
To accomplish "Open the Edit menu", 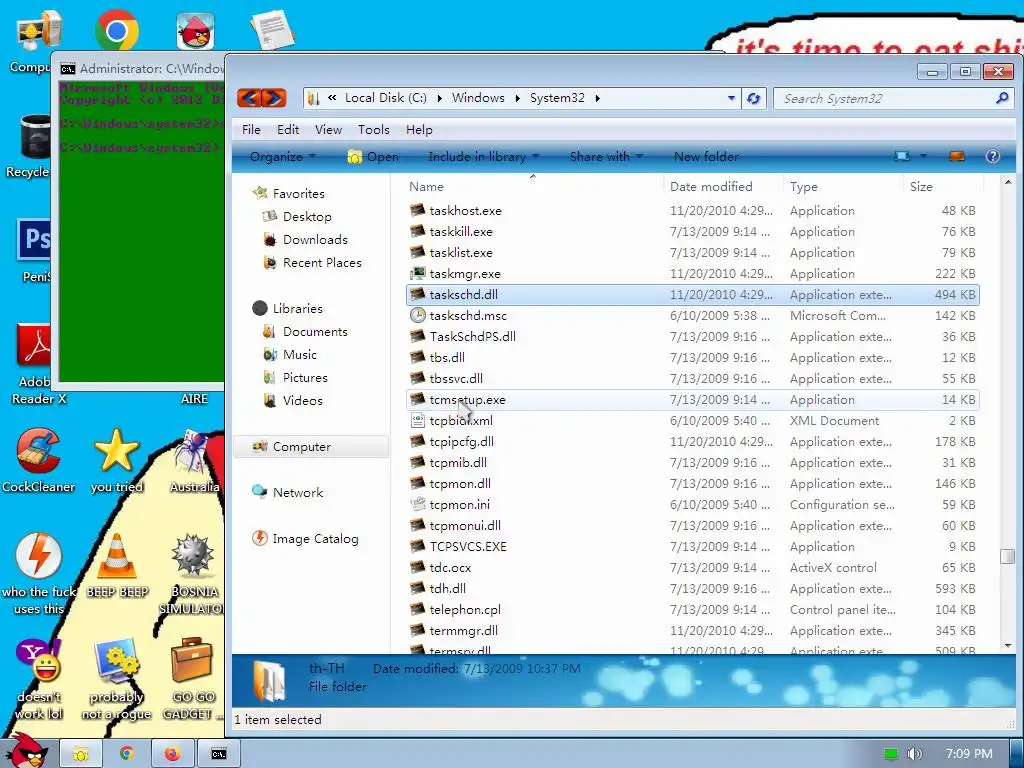I will point(288,129).
